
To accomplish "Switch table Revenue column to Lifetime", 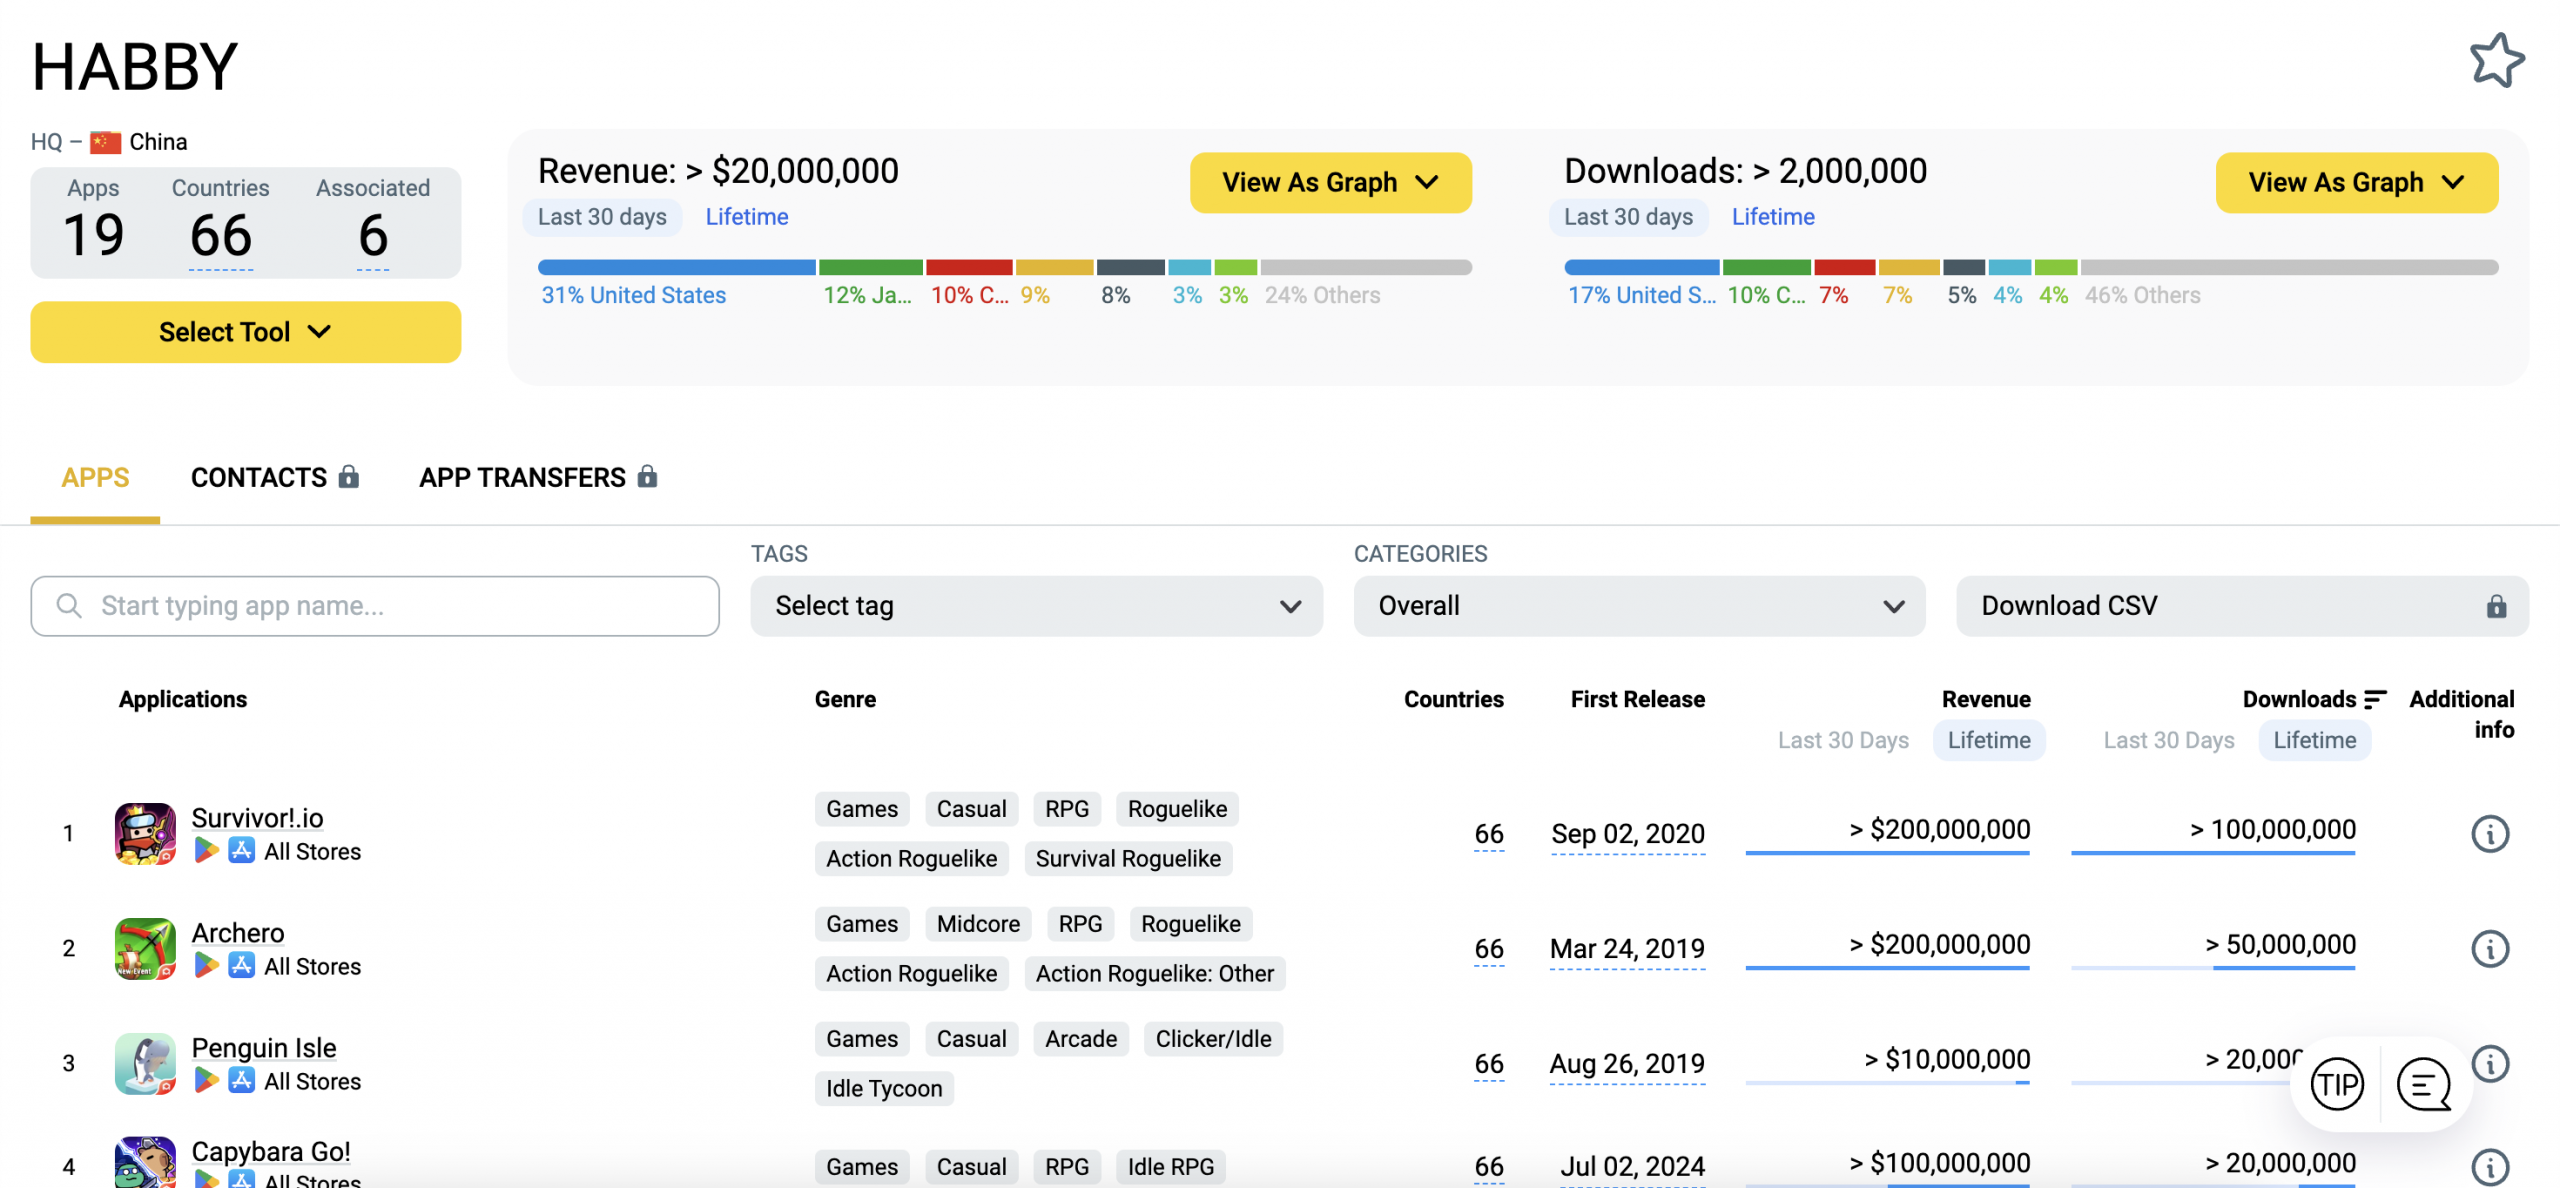I will point(1989,740).
